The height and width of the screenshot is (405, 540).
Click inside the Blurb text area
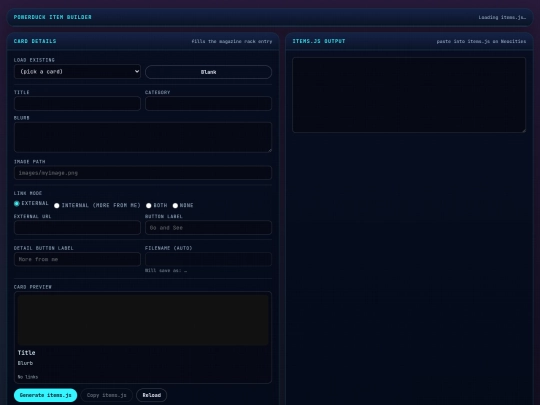(143, 137)
